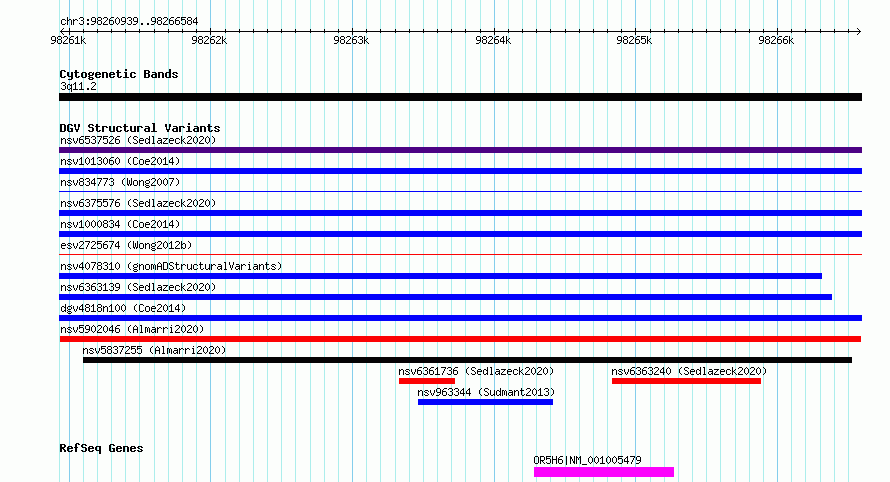890x482 pixels.
Task: Click the 3q11.2 cytogenetic band label
Action: point(78,86)
